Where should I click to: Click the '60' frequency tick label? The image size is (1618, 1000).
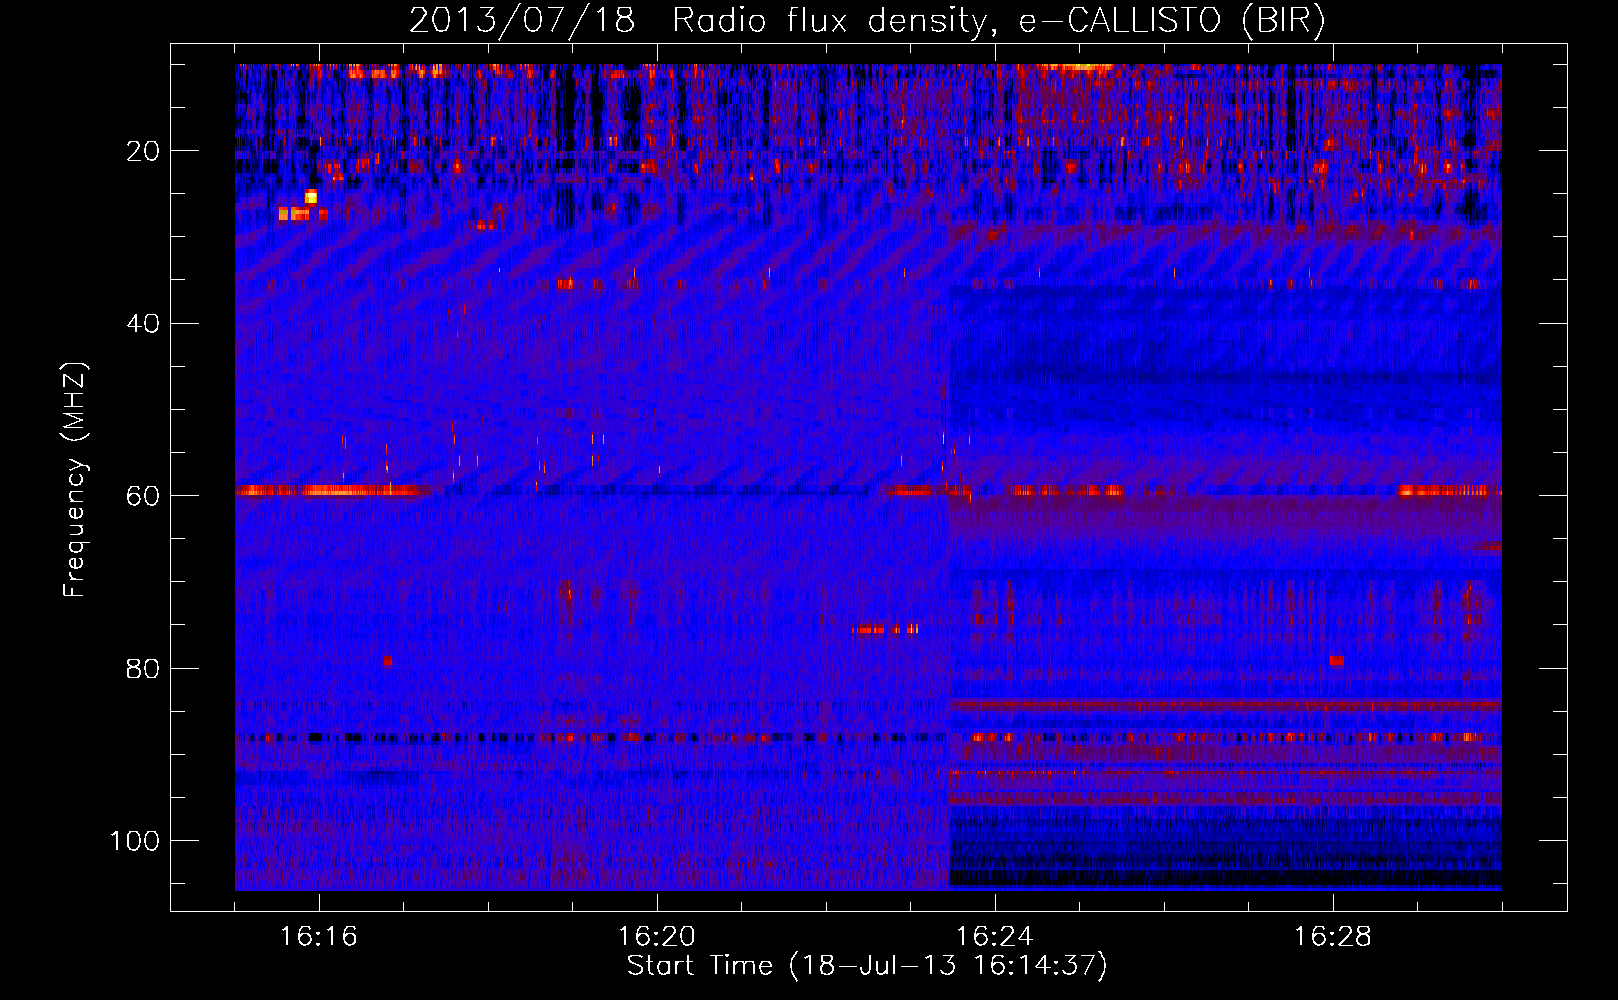143,496
